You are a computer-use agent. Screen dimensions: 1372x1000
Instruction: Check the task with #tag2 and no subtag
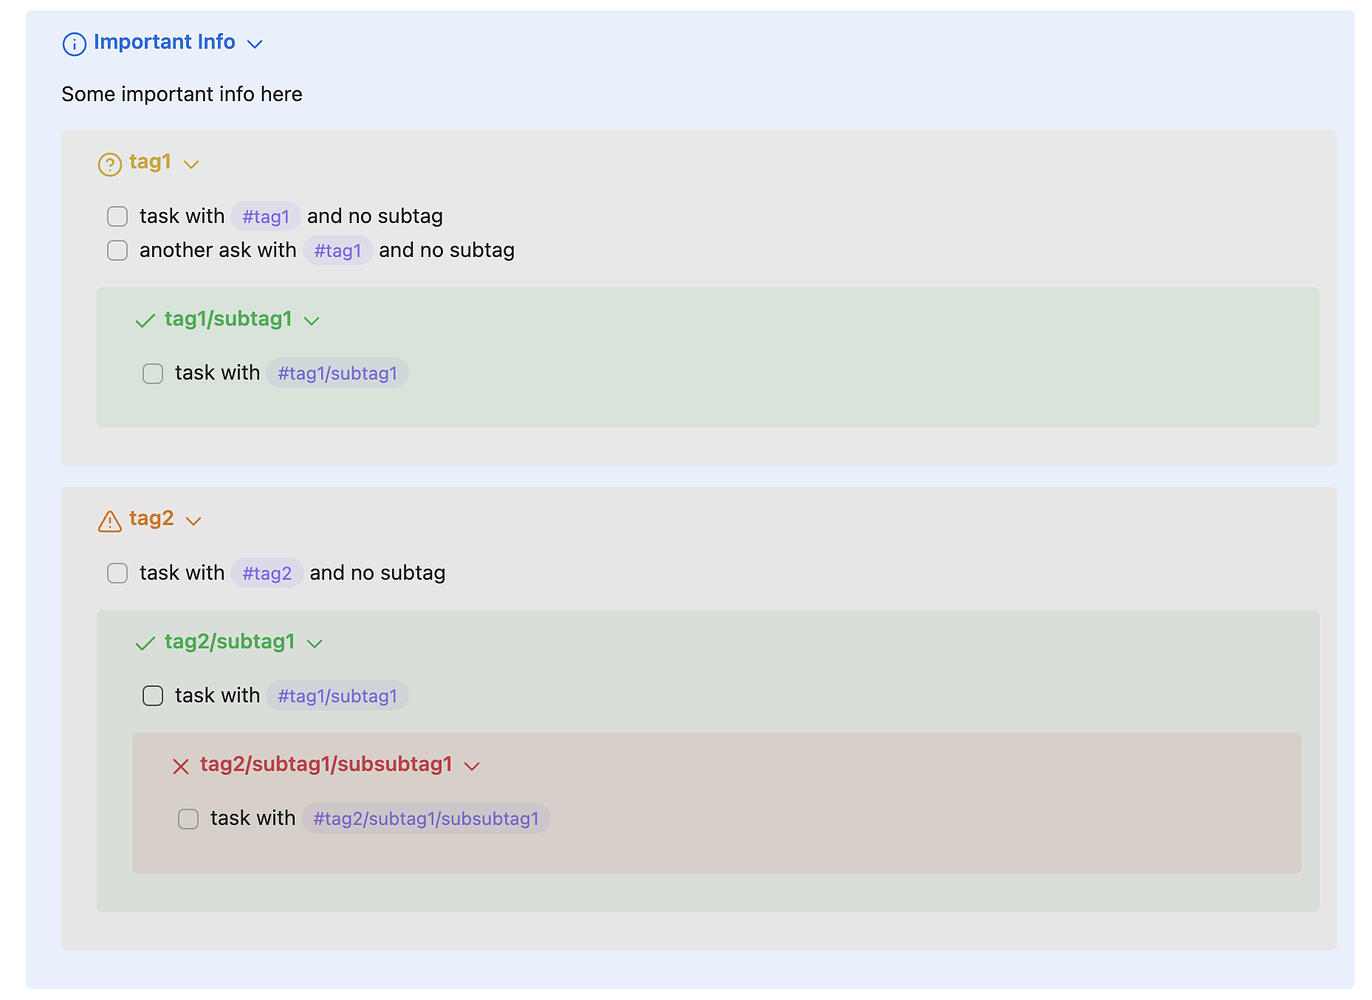117,573
